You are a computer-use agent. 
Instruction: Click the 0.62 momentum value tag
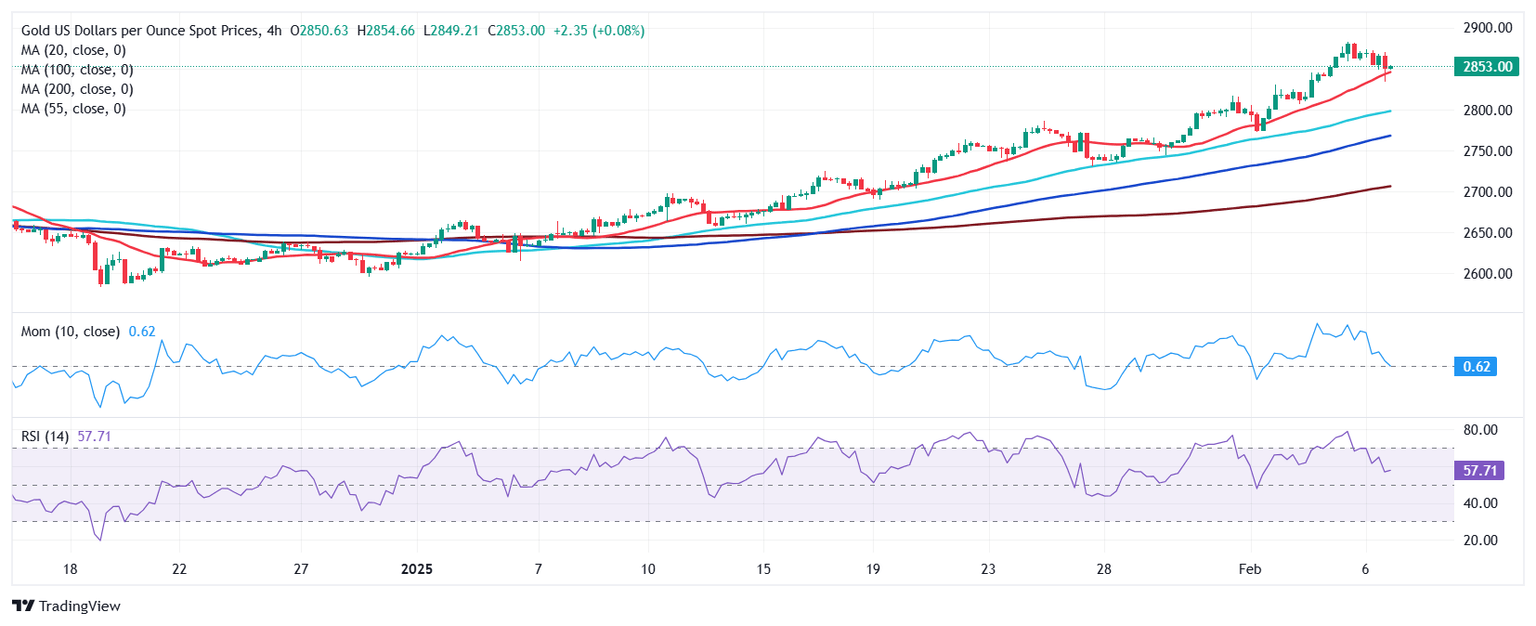(1476, 367)
